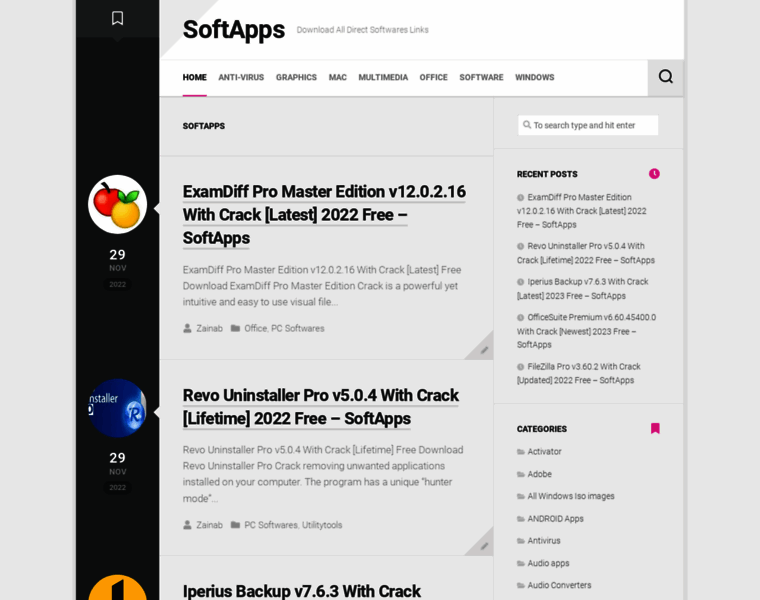Open recent post Iperius Backup v7.6.3

(583, 289)
